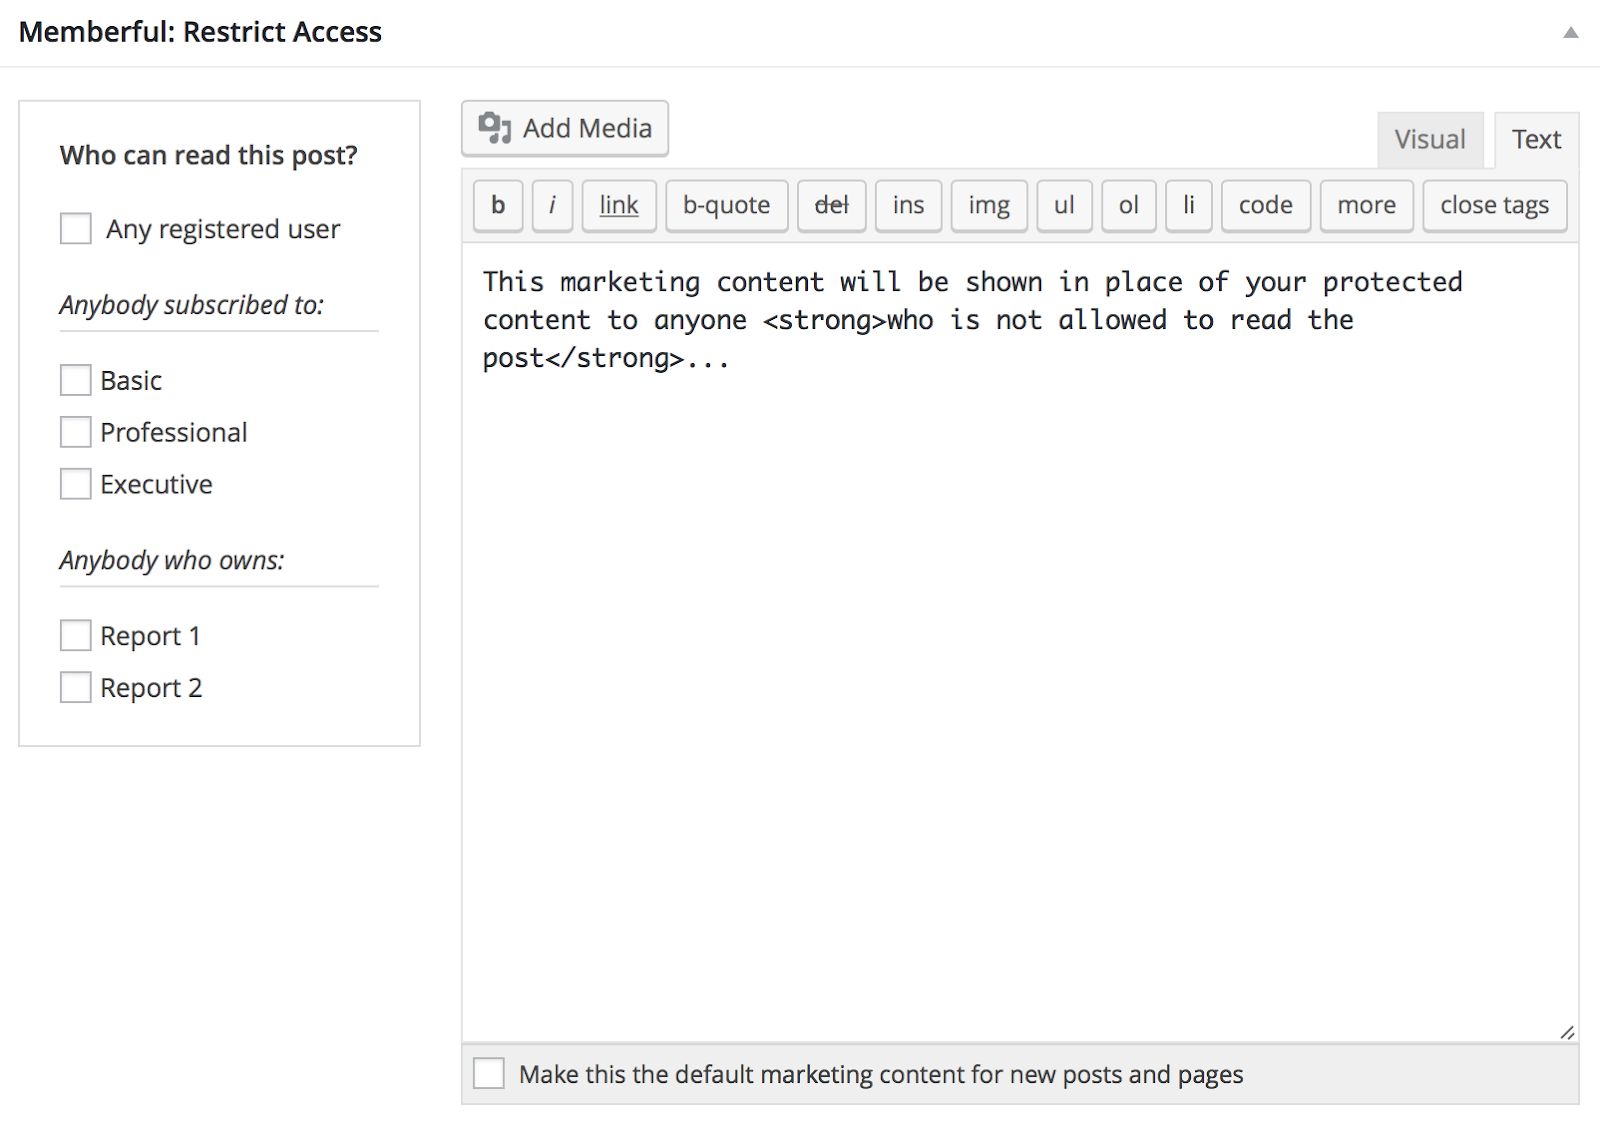The image size is (1600, 1121).
Task: Collapse the Memberful Restrict Access panel arrow
Action: click(1571, 32)
